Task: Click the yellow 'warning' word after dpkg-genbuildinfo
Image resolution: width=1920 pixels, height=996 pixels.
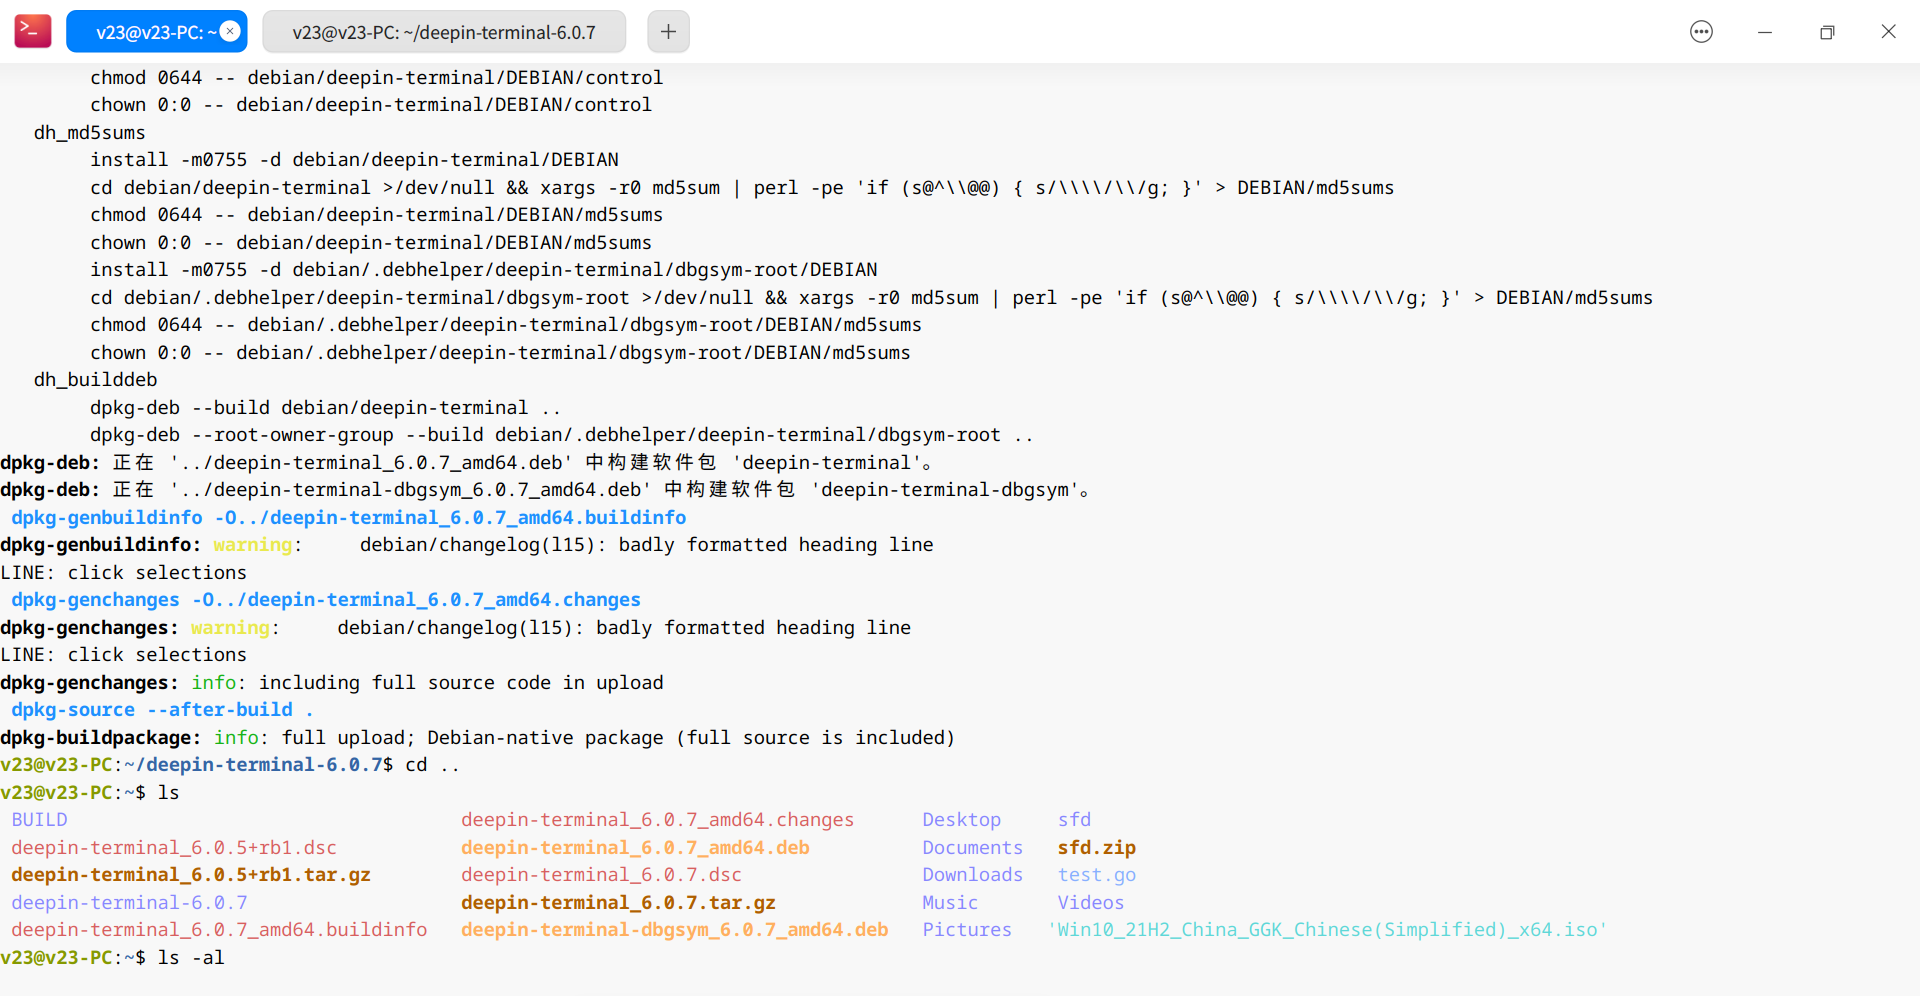Action: point(252,545)
